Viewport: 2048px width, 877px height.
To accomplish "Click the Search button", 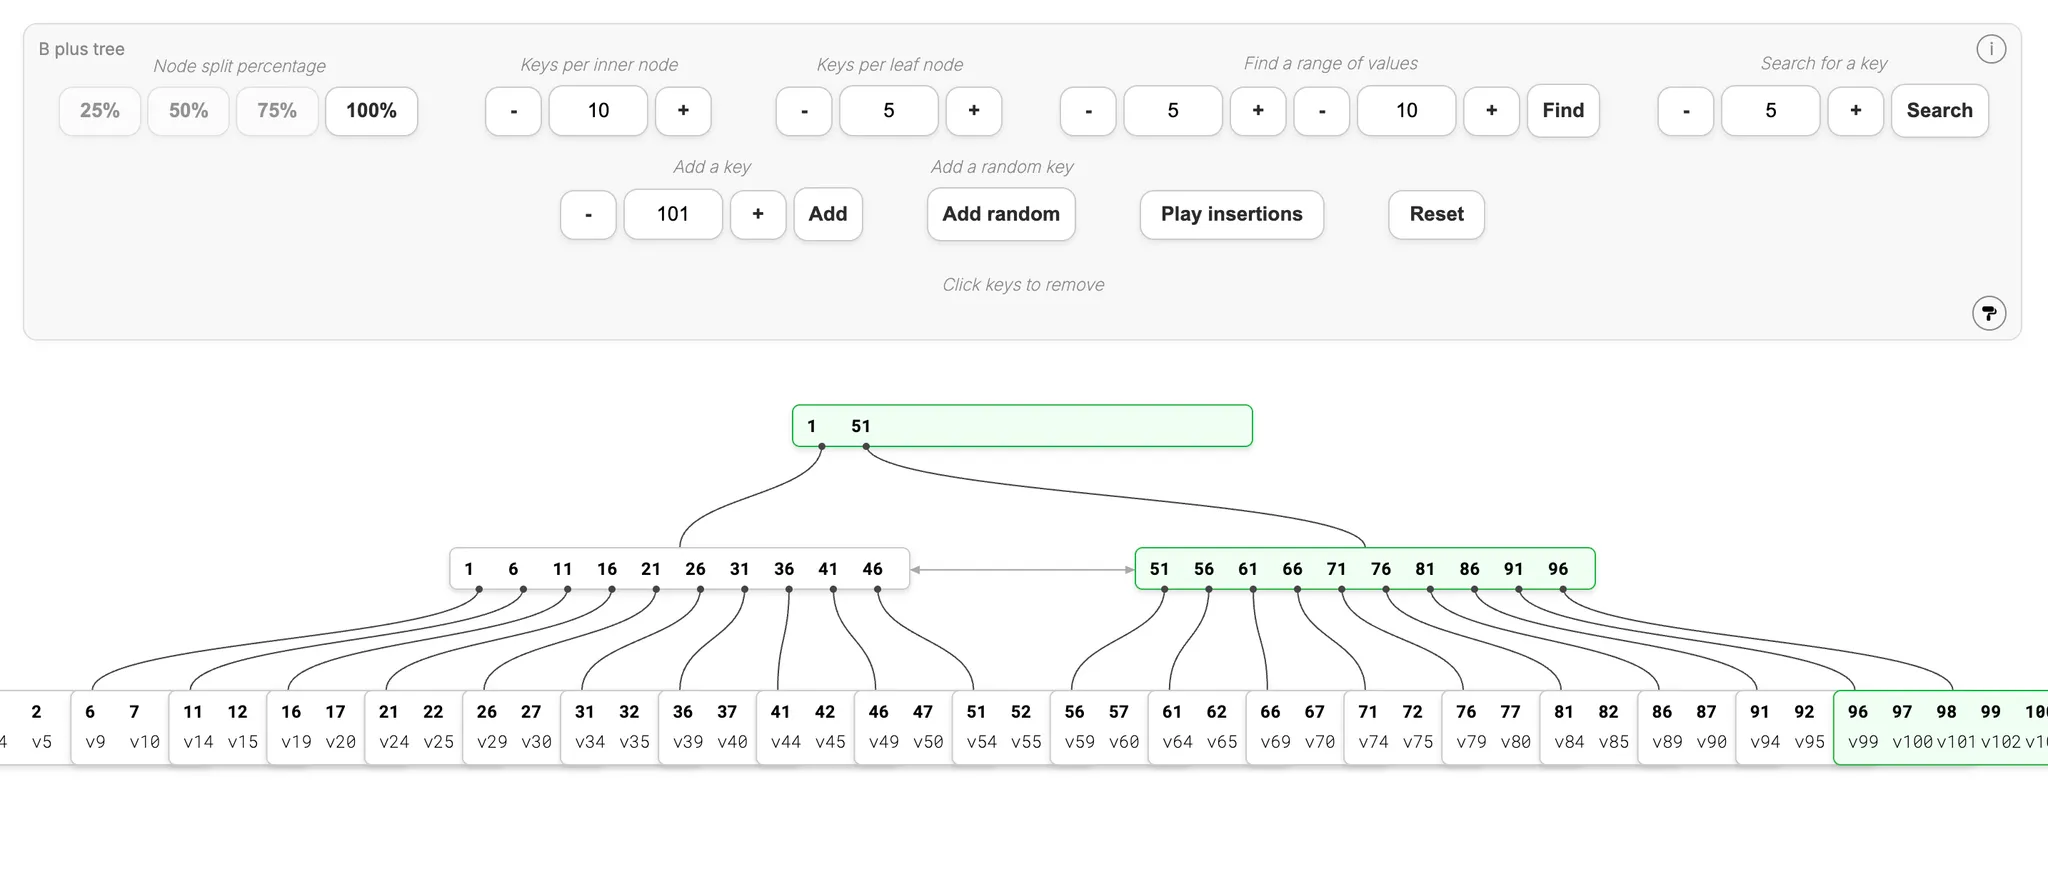I will (1939, 111).
